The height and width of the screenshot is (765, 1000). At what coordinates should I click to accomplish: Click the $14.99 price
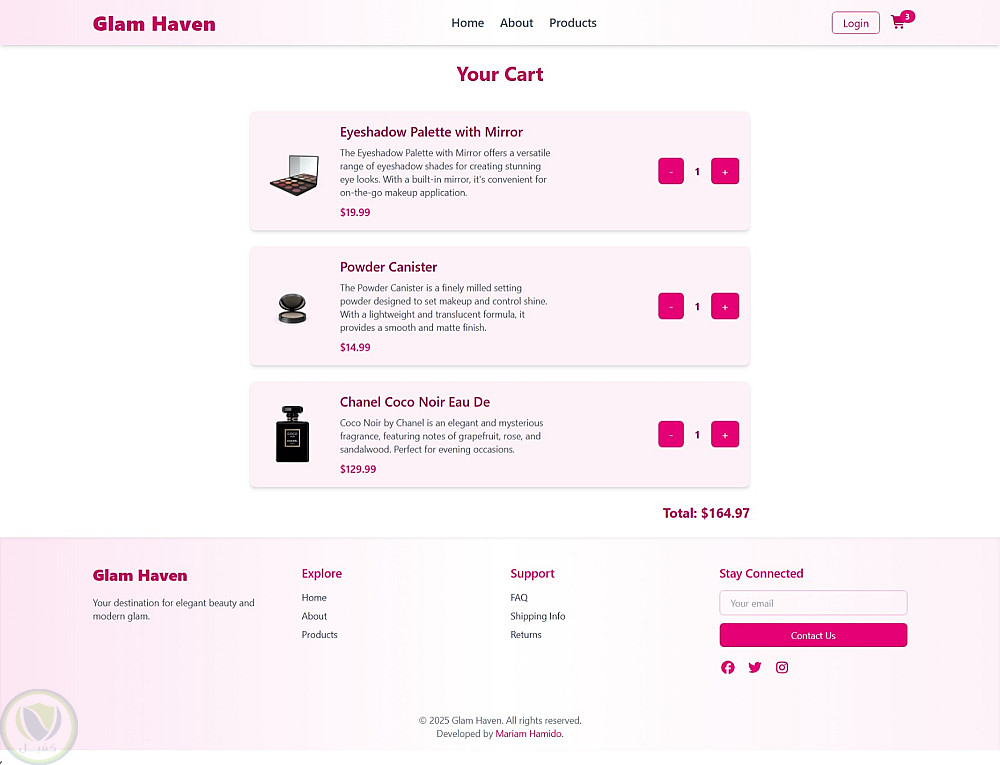(x=355, y=347)
